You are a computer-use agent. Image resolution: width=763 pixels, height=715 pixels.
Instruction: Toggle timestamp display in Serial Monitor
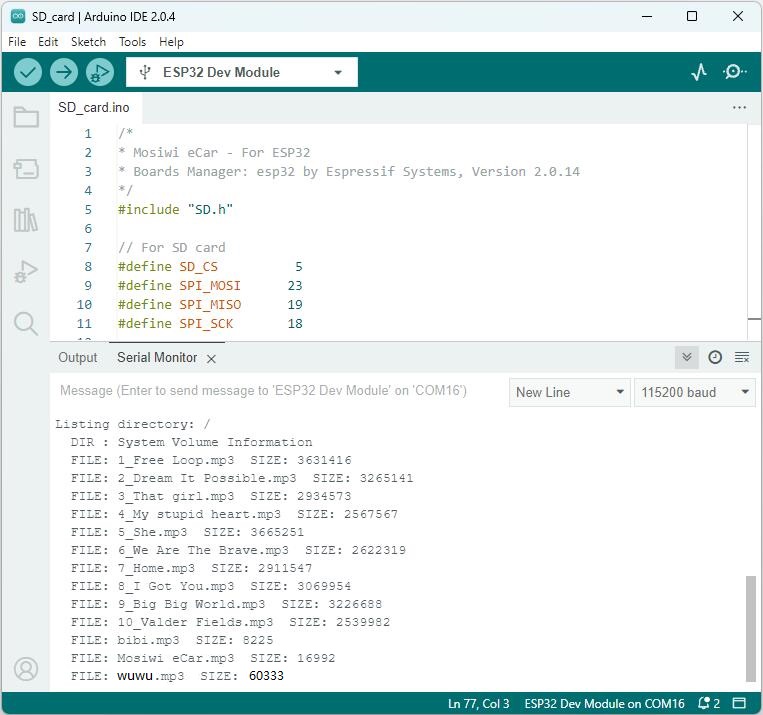(x=715, y=358)
